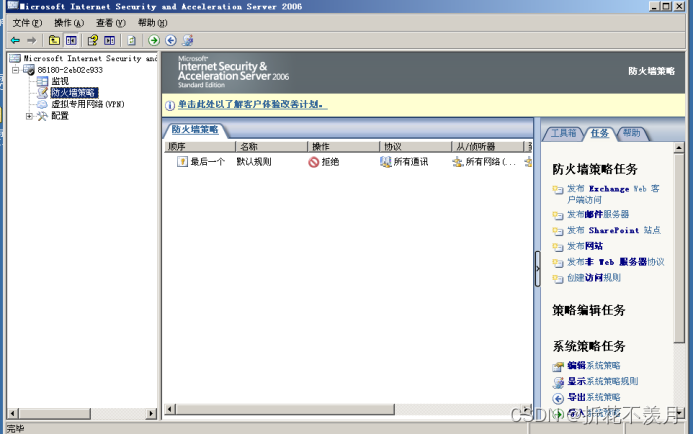The image size is (693, 435).
Task: Switch to the 任务 tab
Action: (x=599, y=133)
